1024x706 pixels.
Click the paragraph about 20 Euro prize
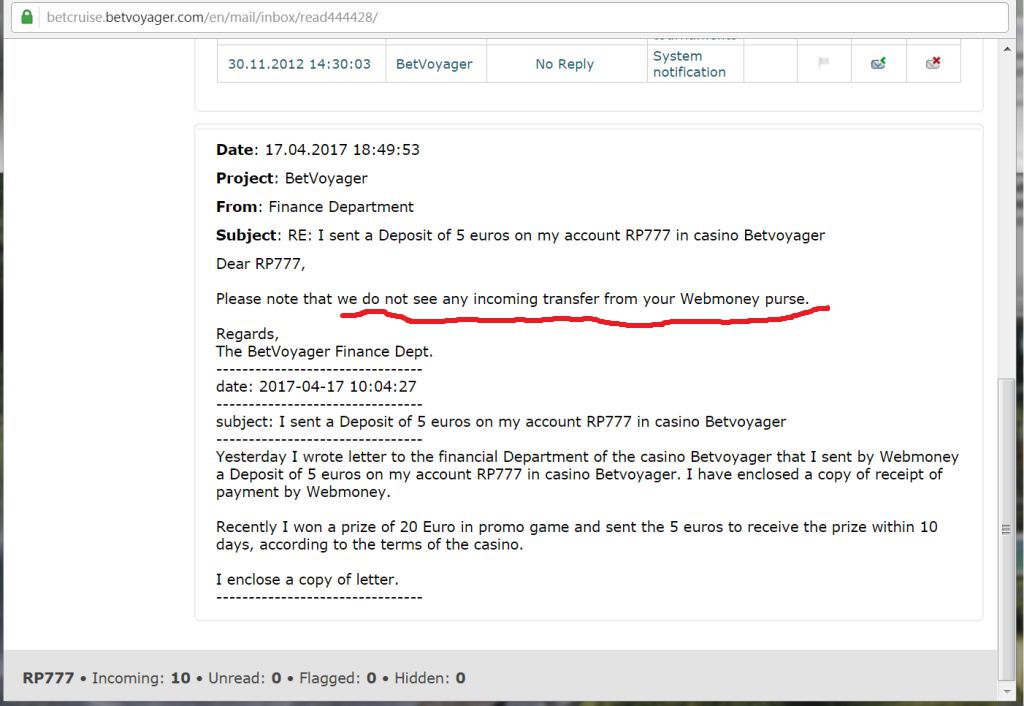[x=577, y=536]
